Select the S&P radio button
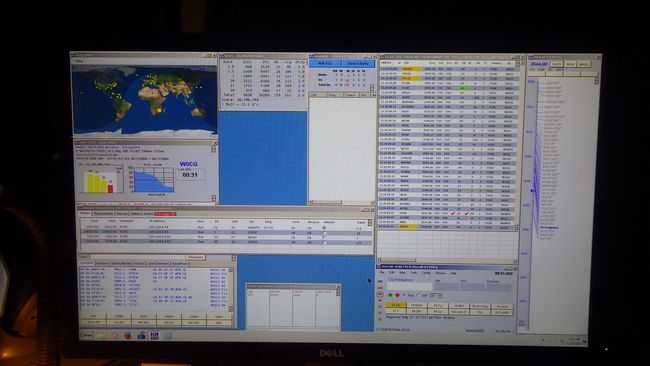 coord(418,295)
